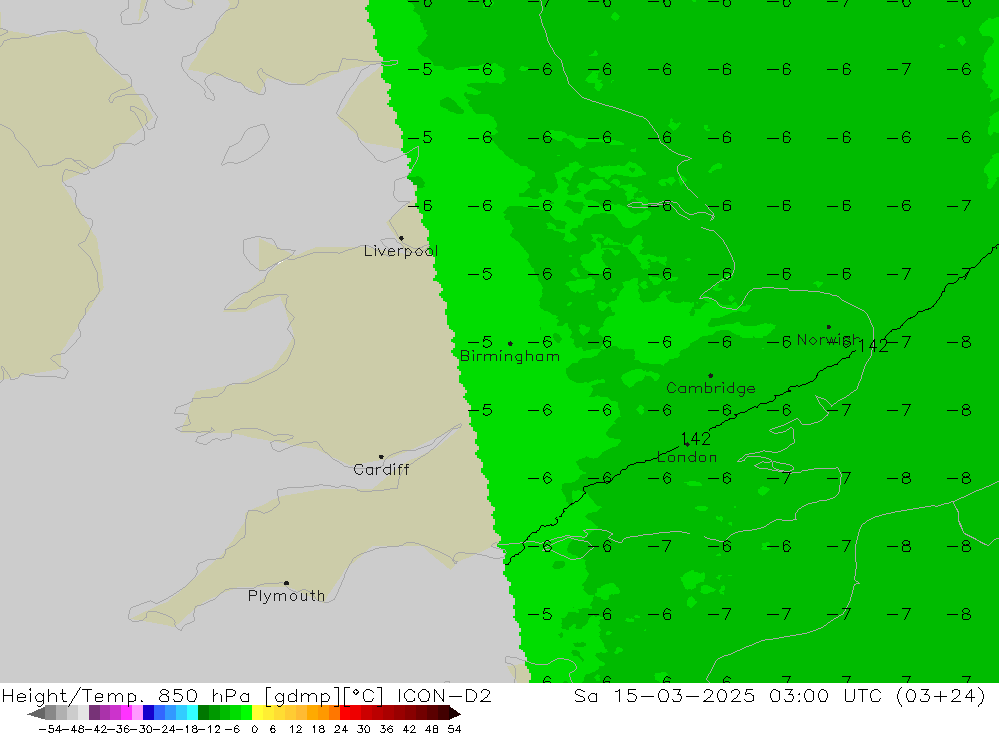Click the Norwich city label
The image size is (1000, 733).
click(828, 340)
